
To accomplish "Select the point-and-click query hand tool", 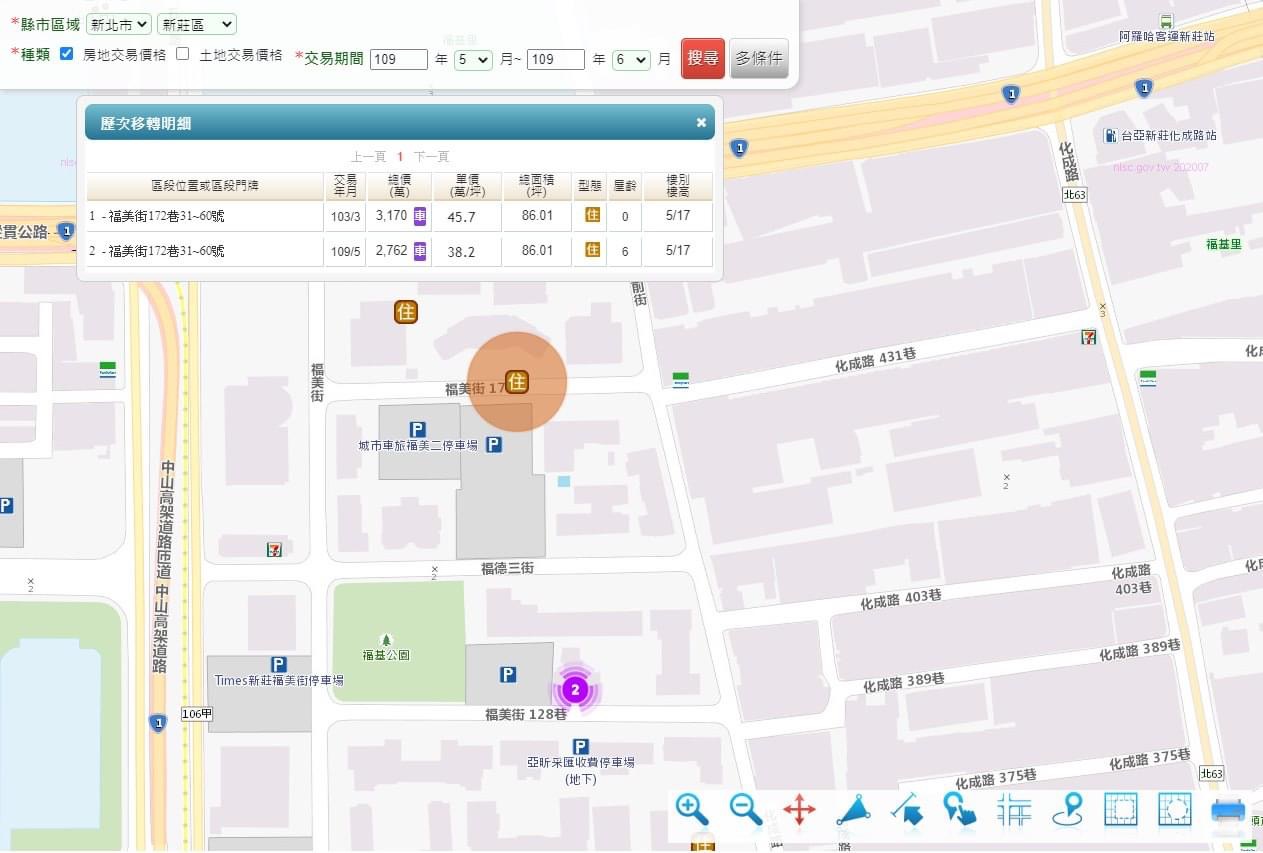I will [960, 809].
